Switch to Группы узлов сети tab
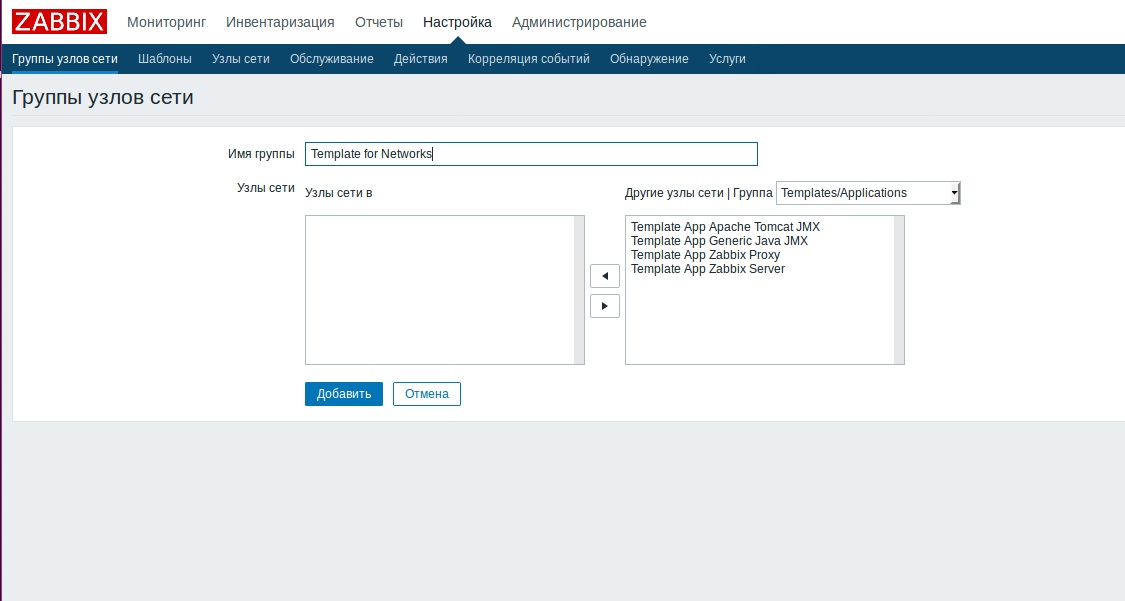Screen dimensions: 1125x601 [x=65, y=59]
